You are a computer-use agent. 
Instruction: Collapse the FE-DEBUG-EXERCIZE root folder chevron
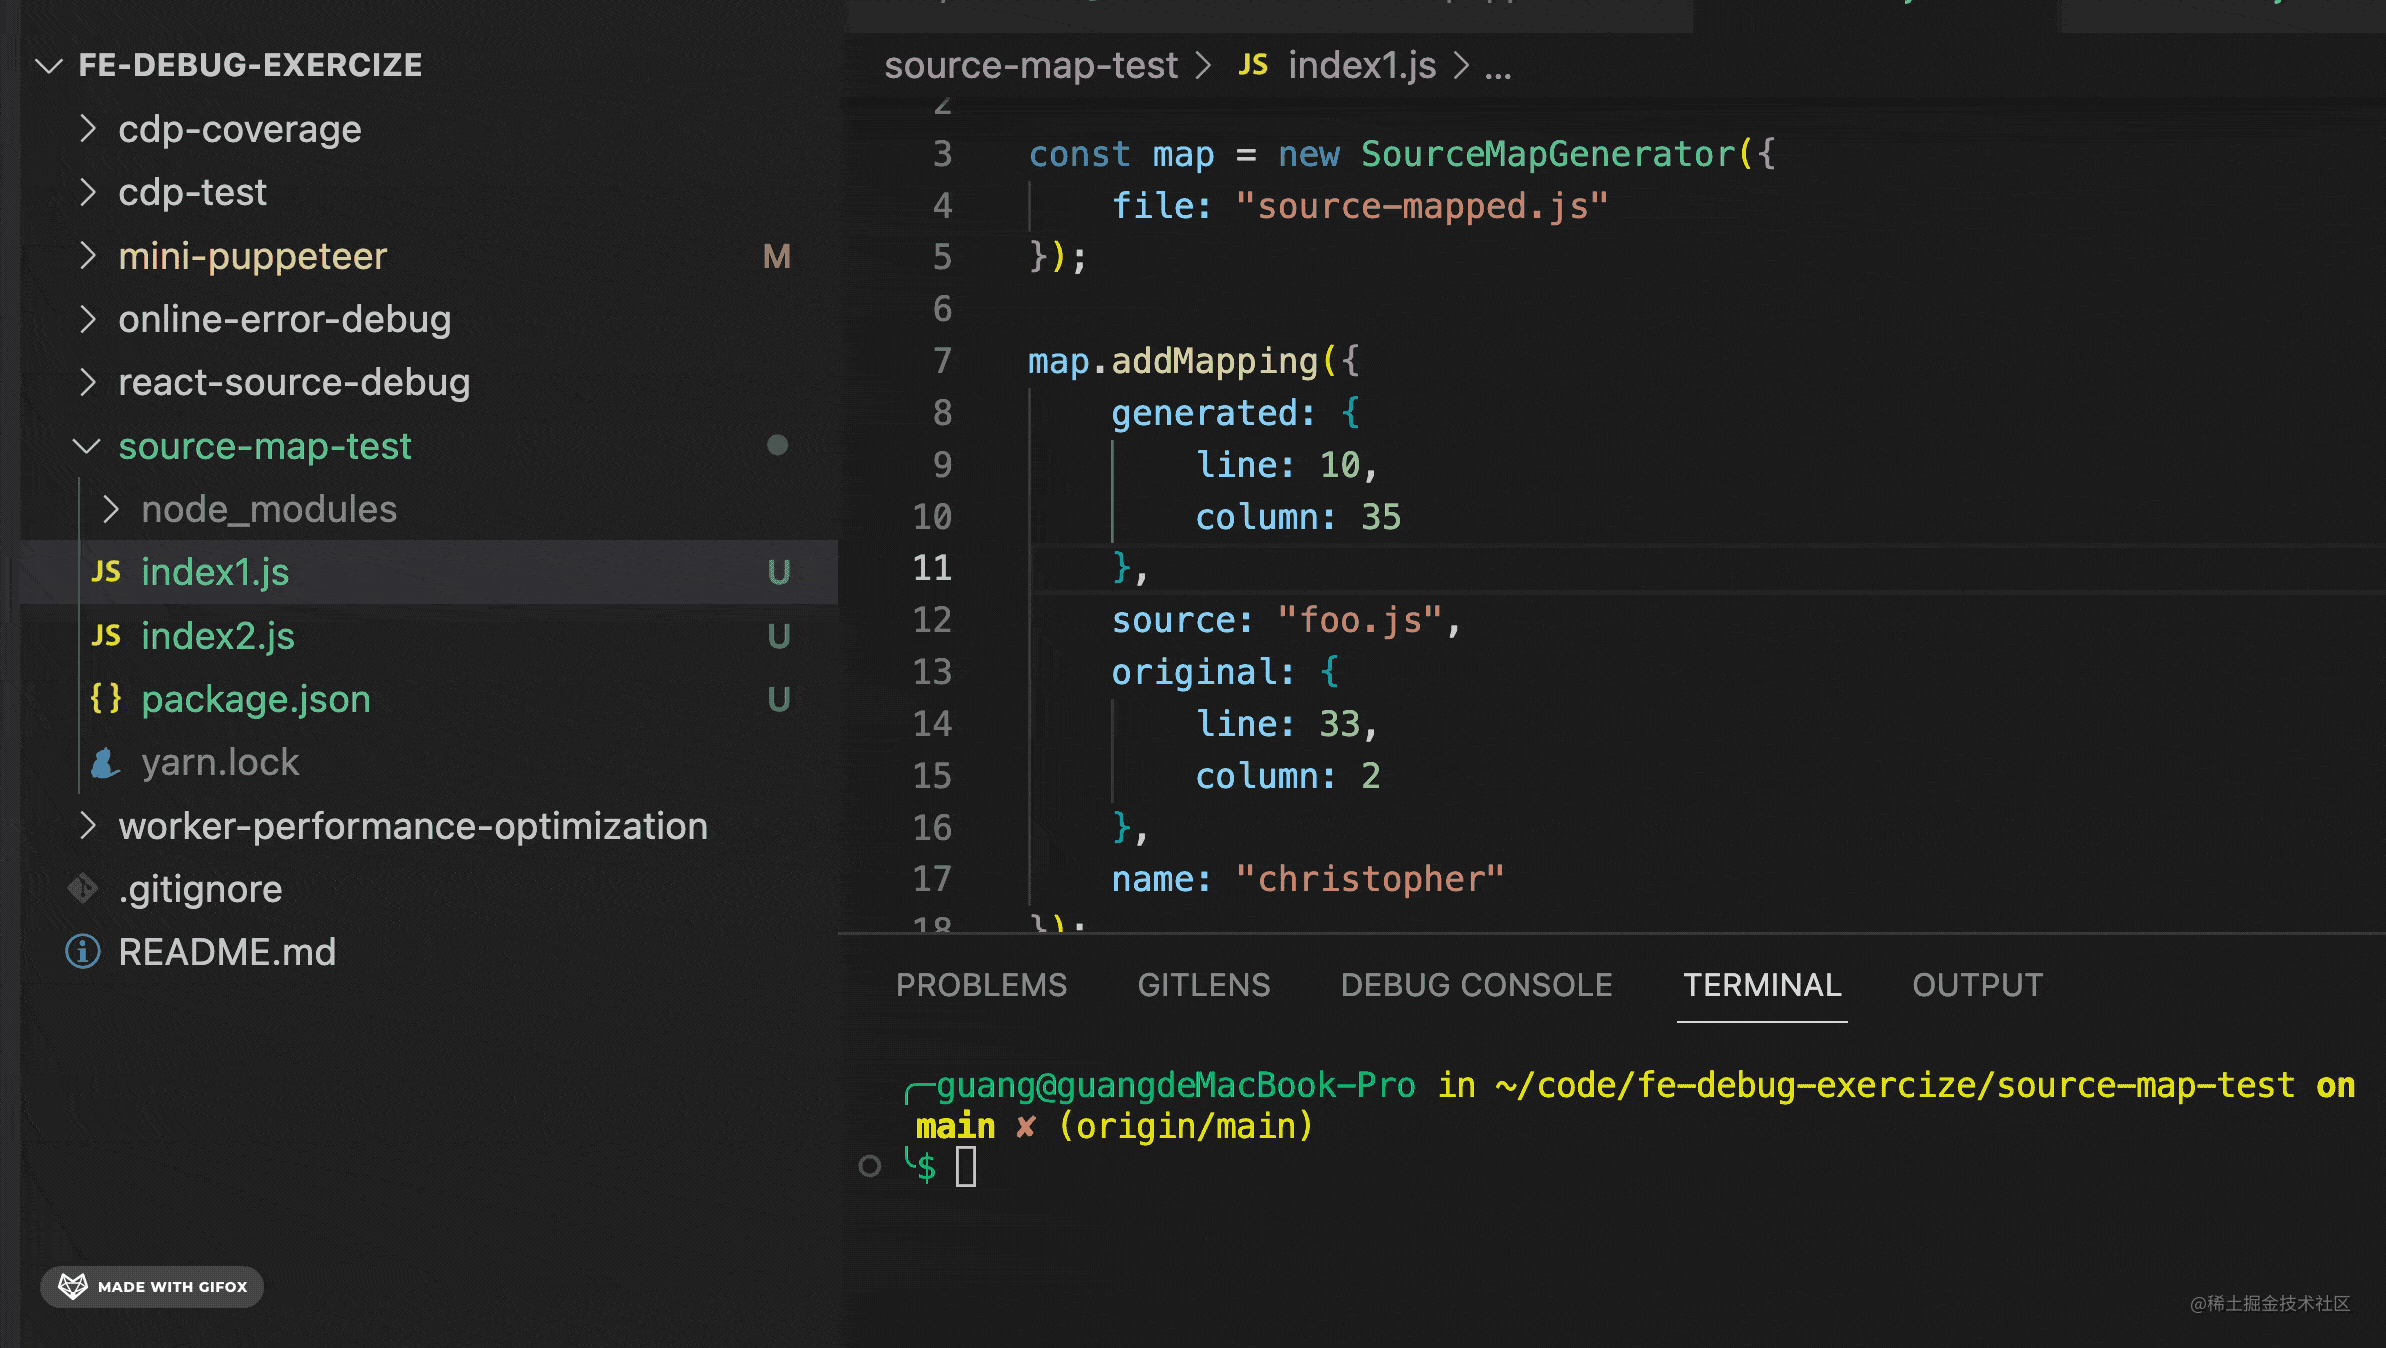48,66
